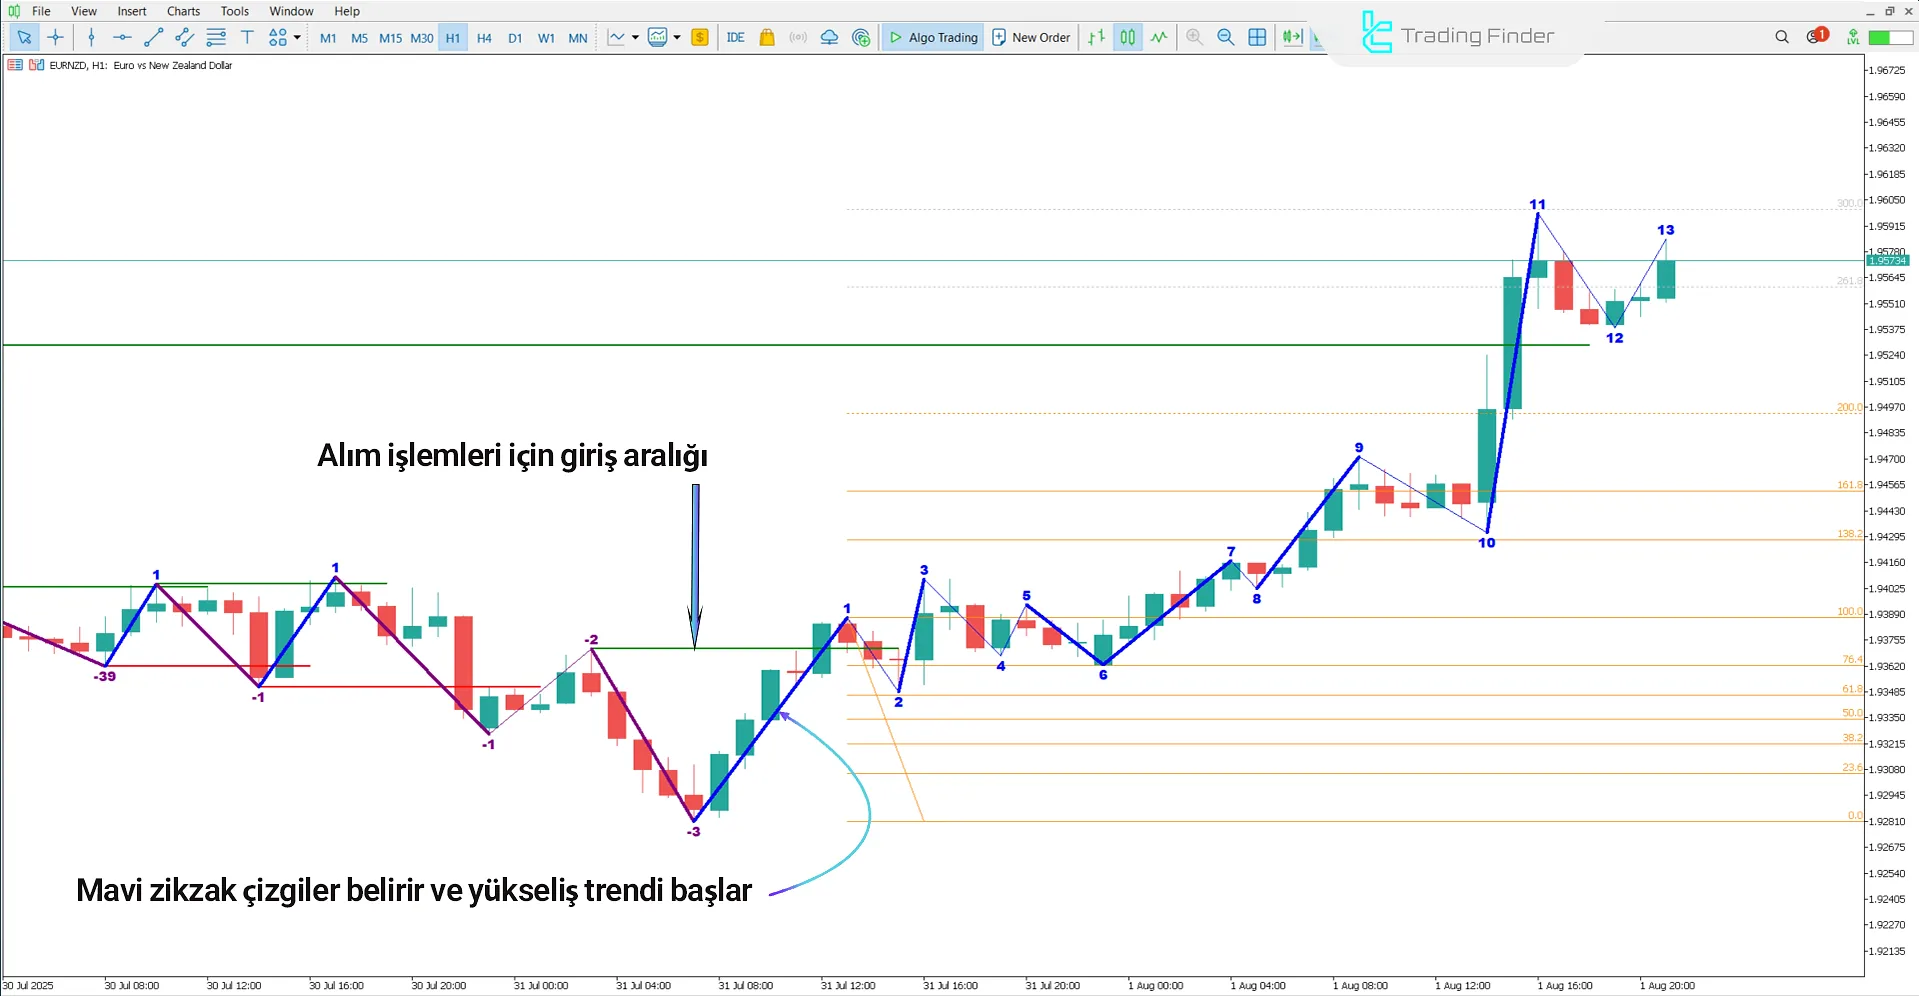Viewport: 1919px width, 996px height.
Task: Switch timeframe to H4
Action: pos(484,37)
